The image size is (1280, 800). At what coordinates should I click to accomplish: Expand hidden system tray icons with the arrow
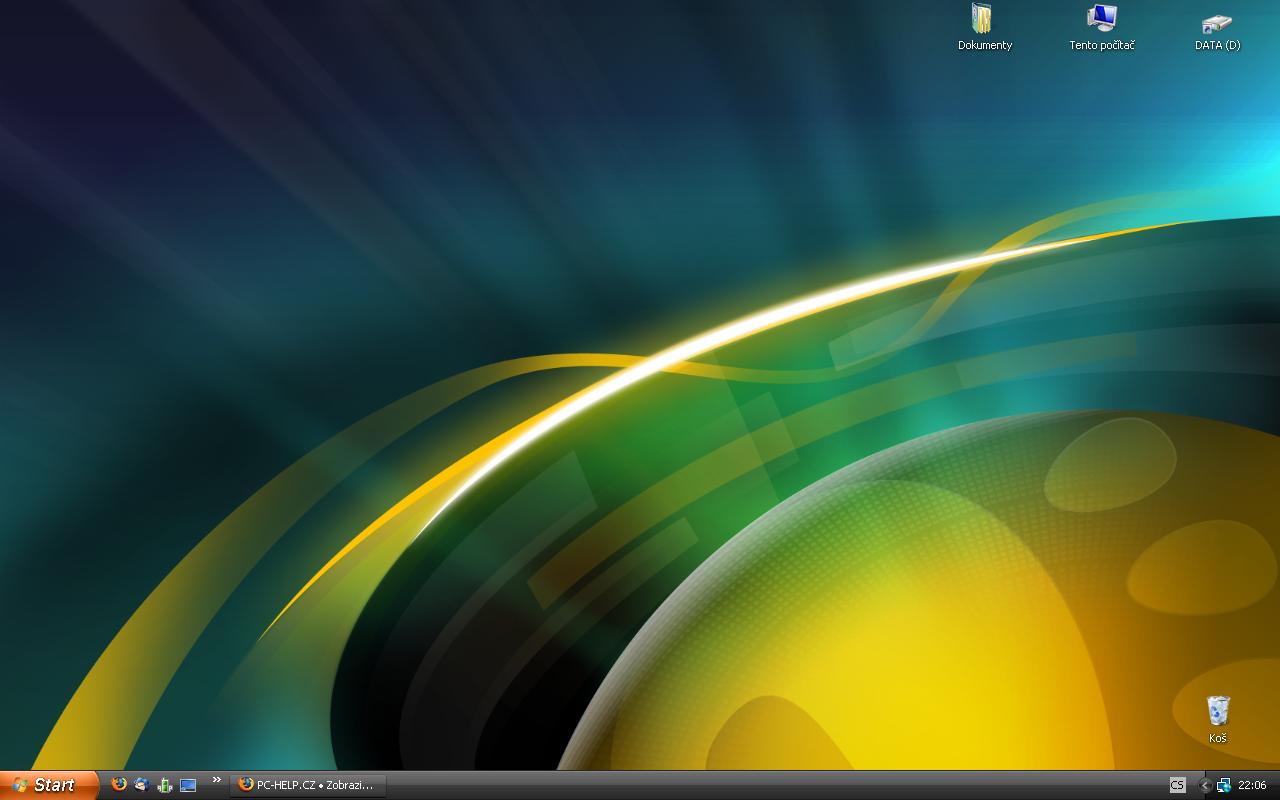pos(1205,785)
